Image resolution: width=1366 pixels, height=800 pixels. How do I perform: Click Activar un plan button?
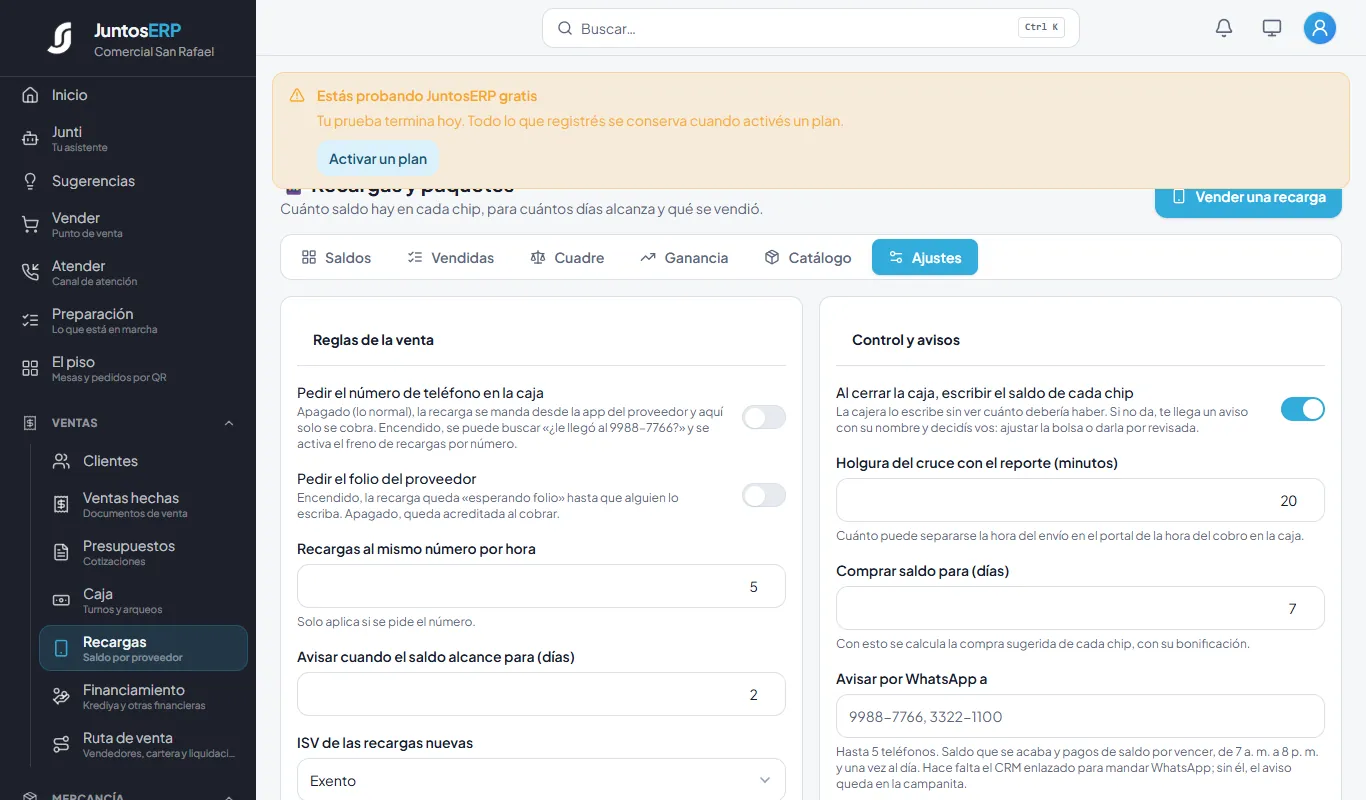coord(378,159)
